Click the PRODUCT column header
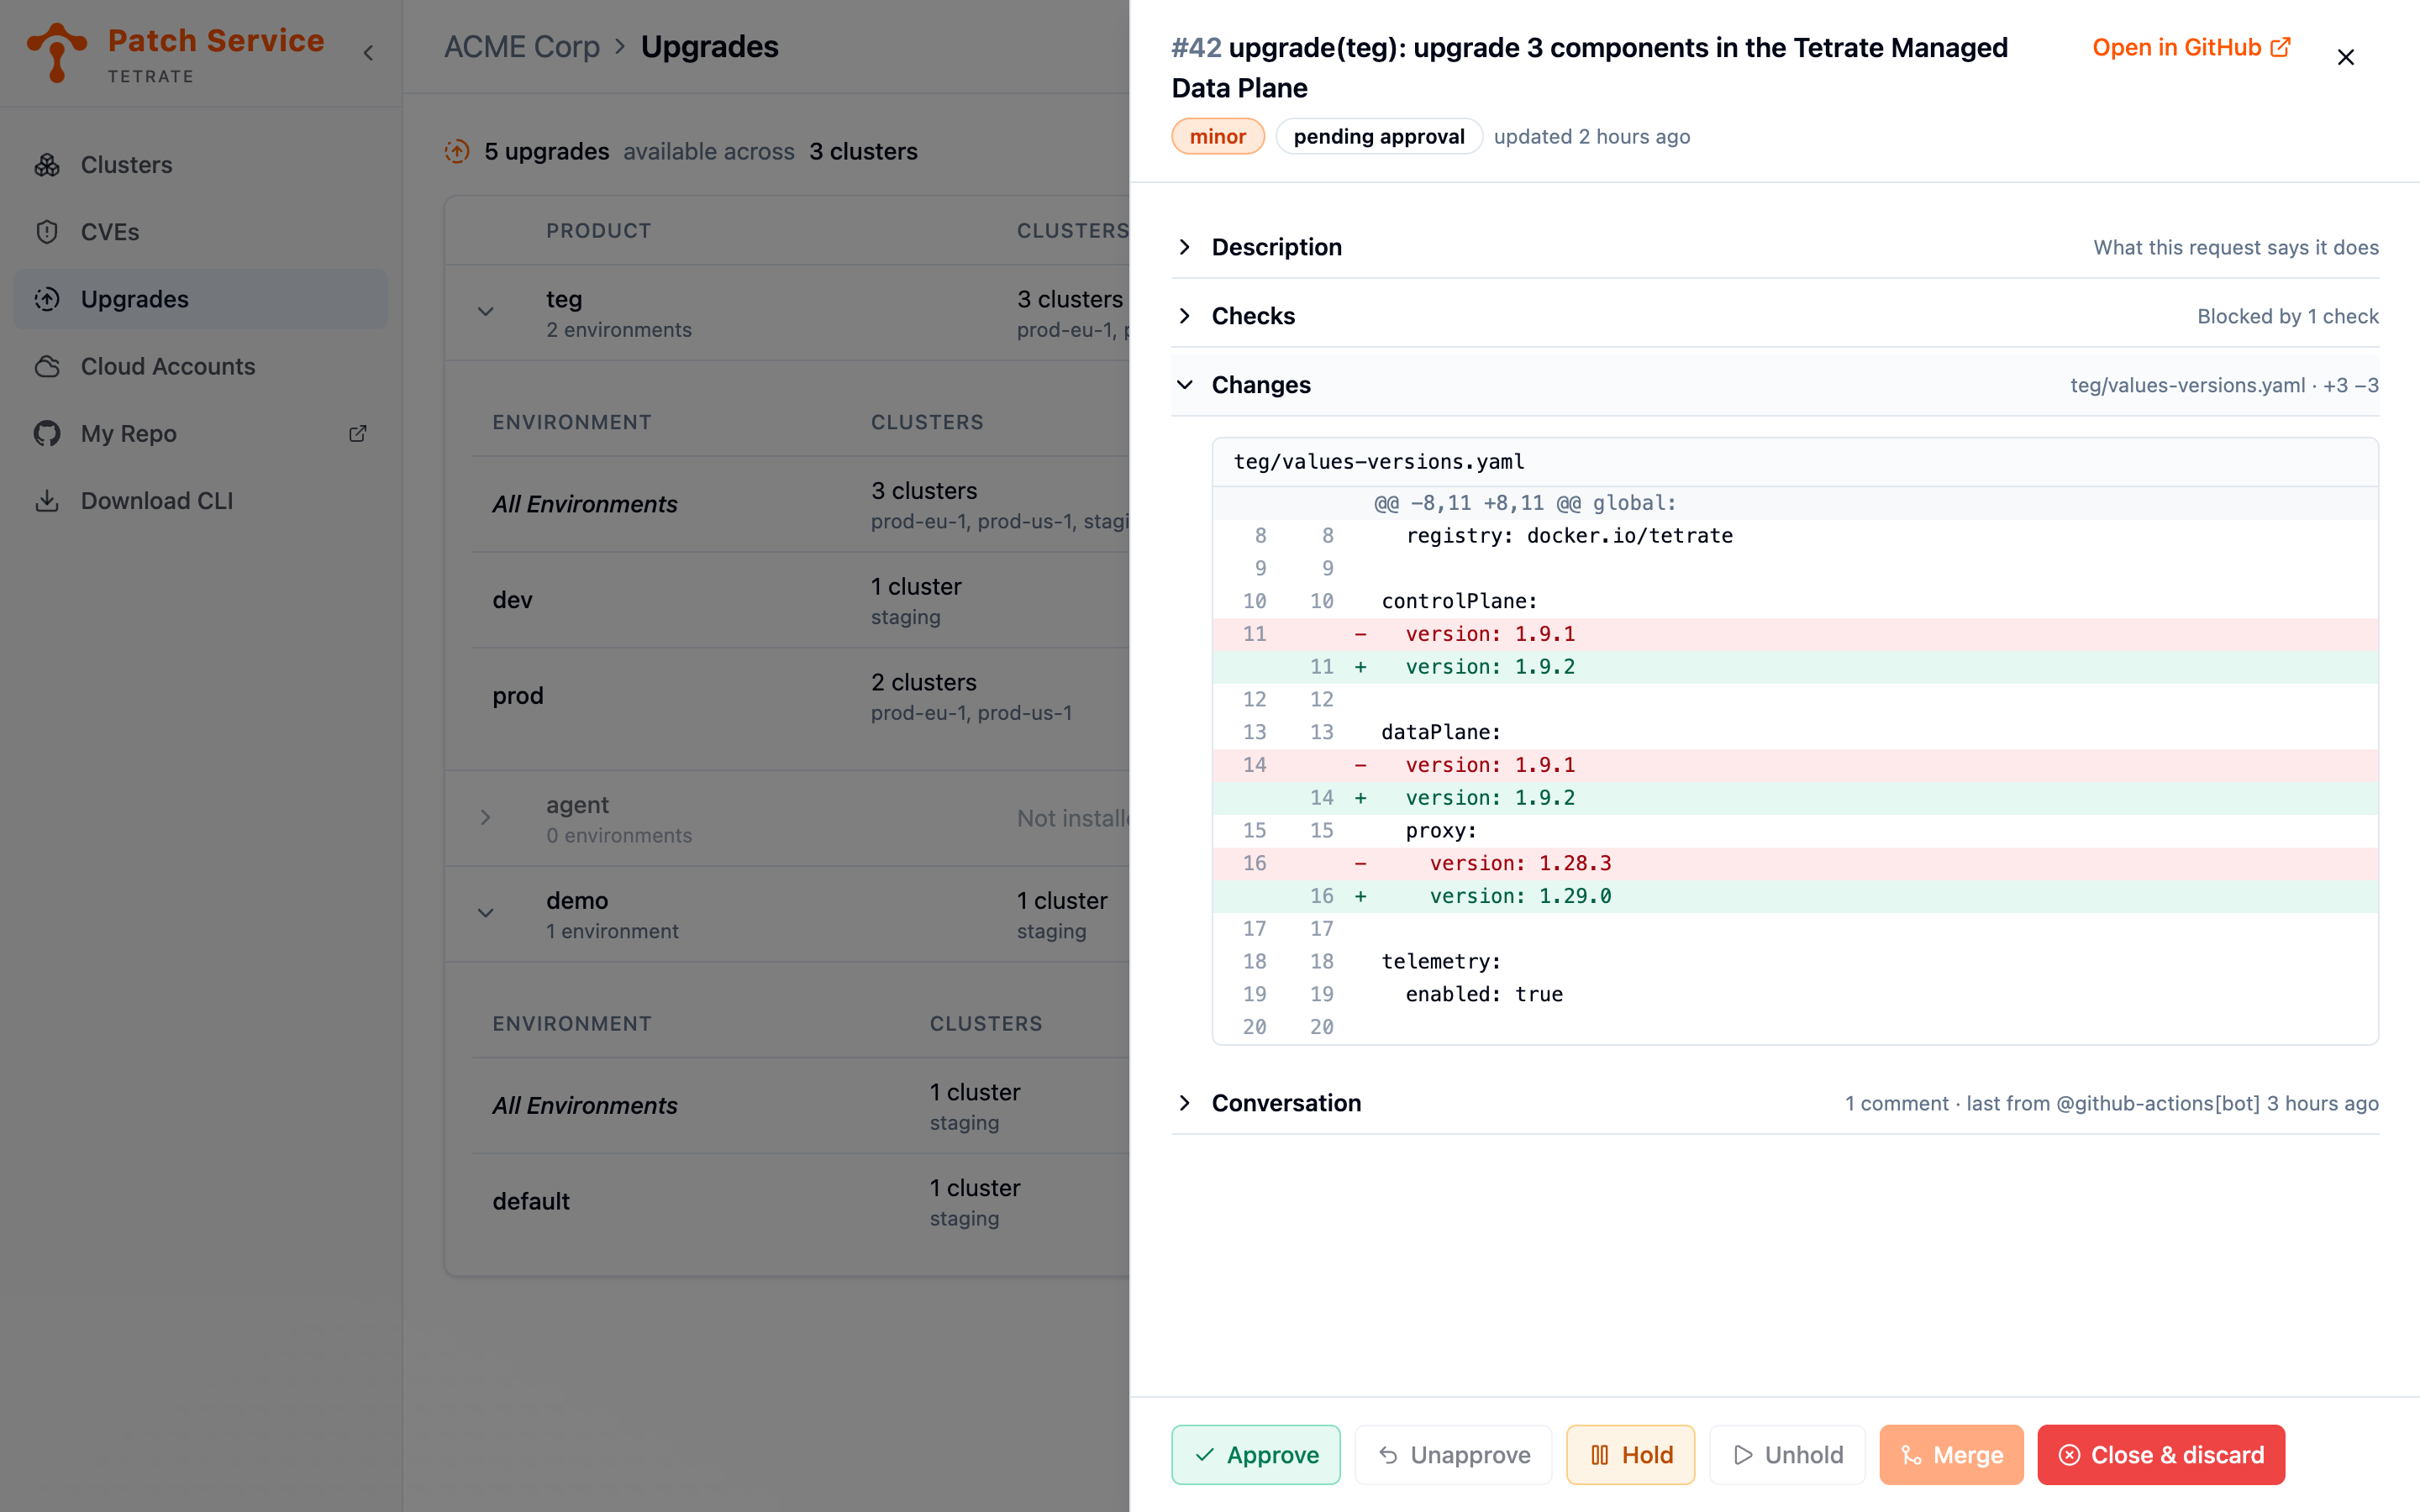Screen dimensions: 2420x1512 coord(598,231)
